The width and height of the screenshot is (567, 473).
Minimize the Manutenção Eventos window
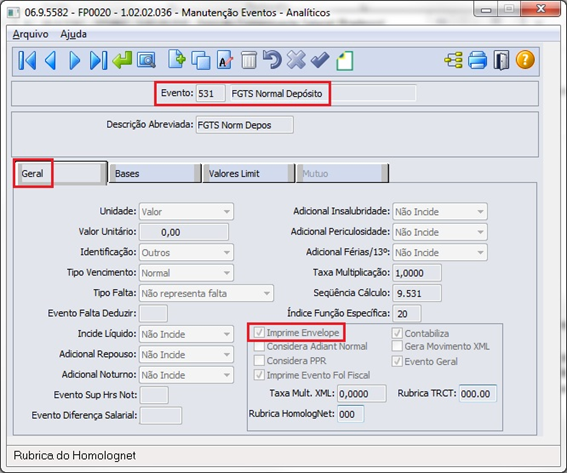(486, 10)
